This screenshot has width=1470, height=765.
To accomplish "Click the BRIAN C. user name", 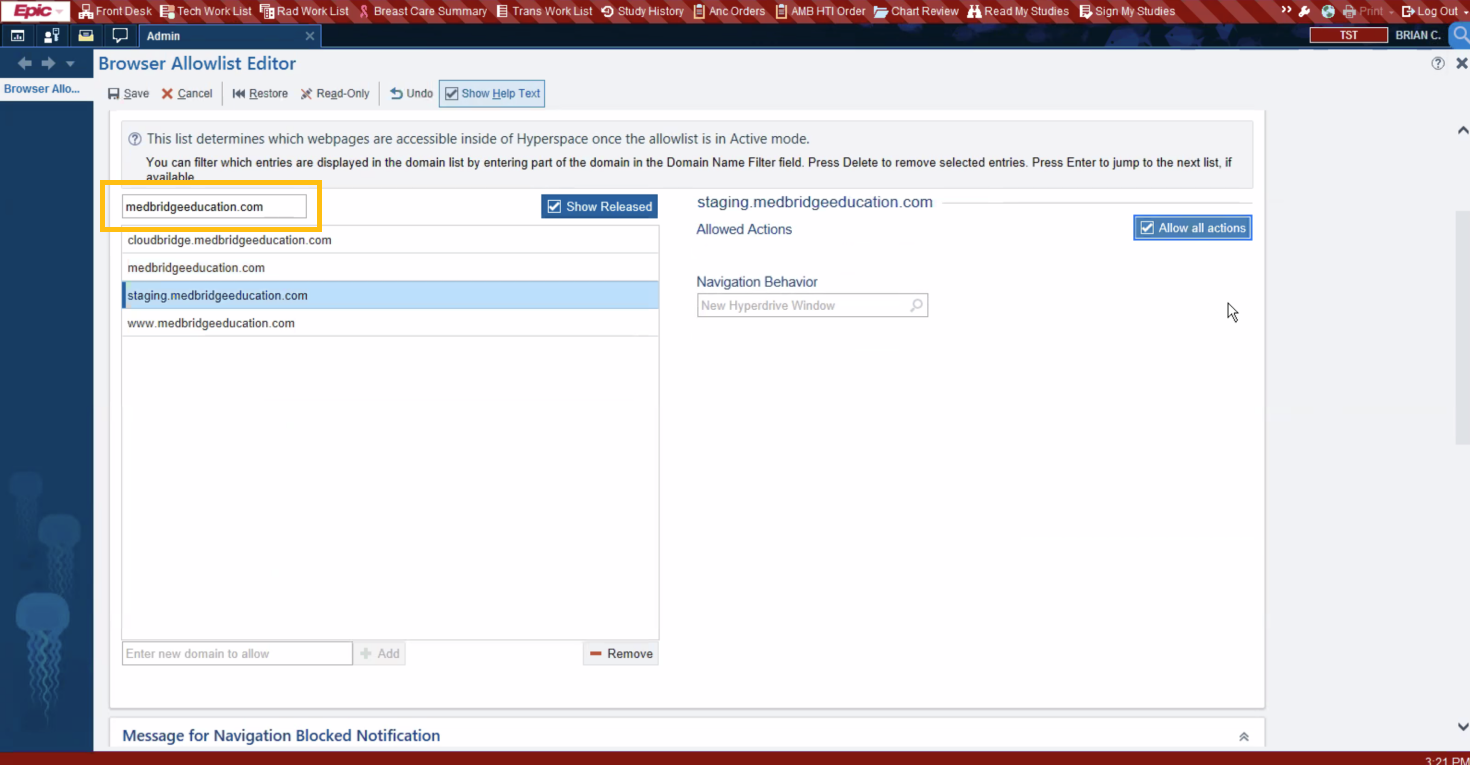I will (x=1418, y=35).
